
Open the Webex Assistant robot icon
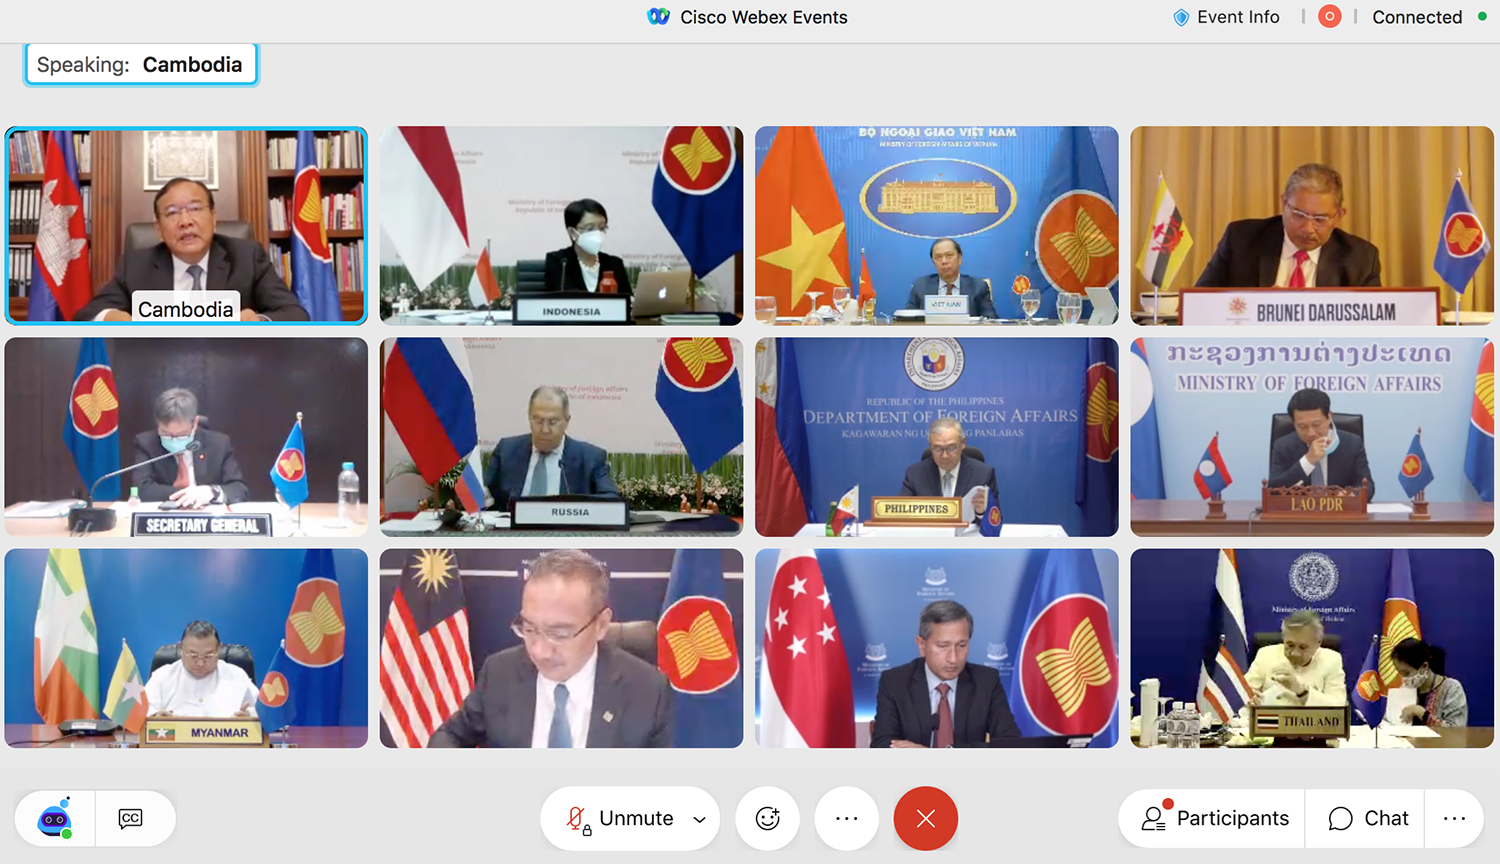click(55, 819)
